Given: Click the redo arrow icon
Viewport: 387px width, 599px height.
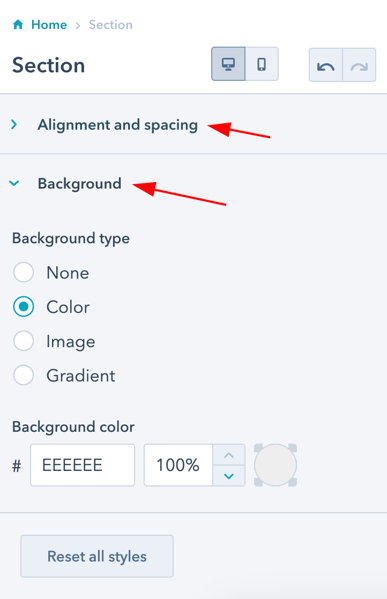Looking at the screenshot, I should 359,65.
